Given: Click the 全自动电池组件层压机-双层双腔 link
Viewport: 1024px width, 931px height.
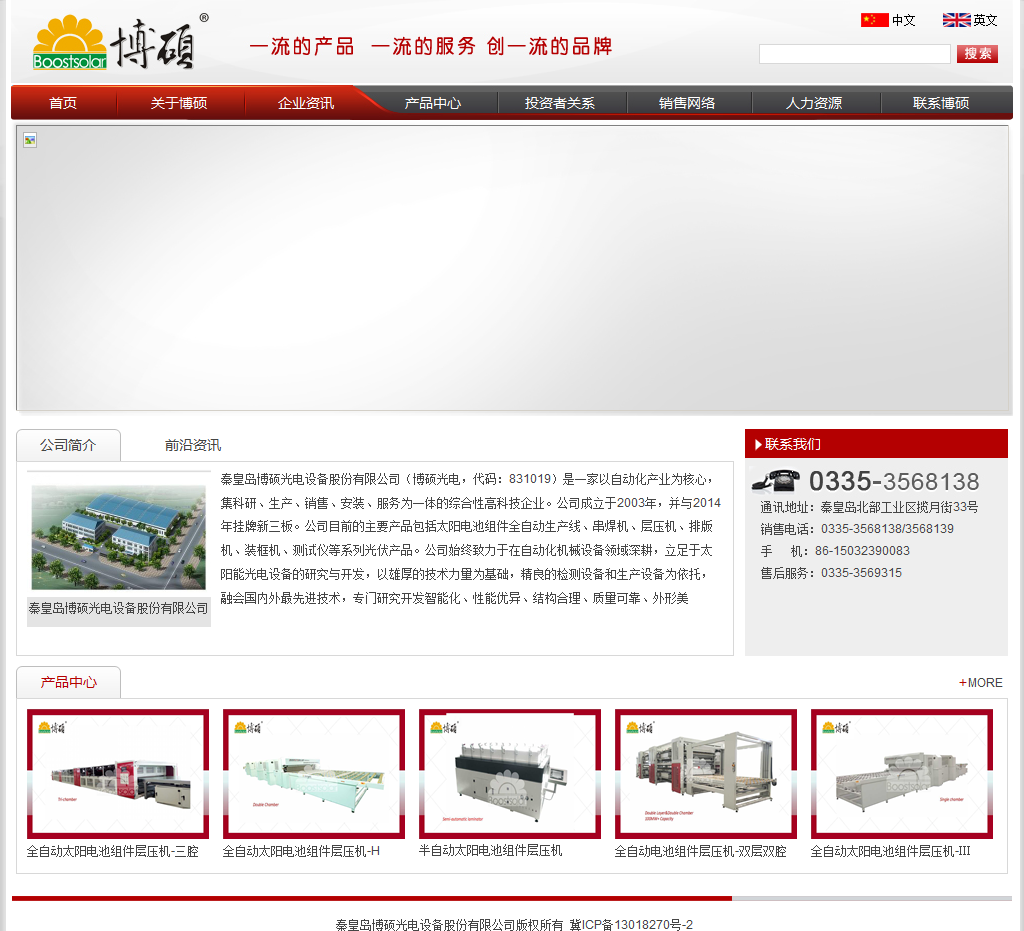Looking at the screenshot, I should [700, 851].
